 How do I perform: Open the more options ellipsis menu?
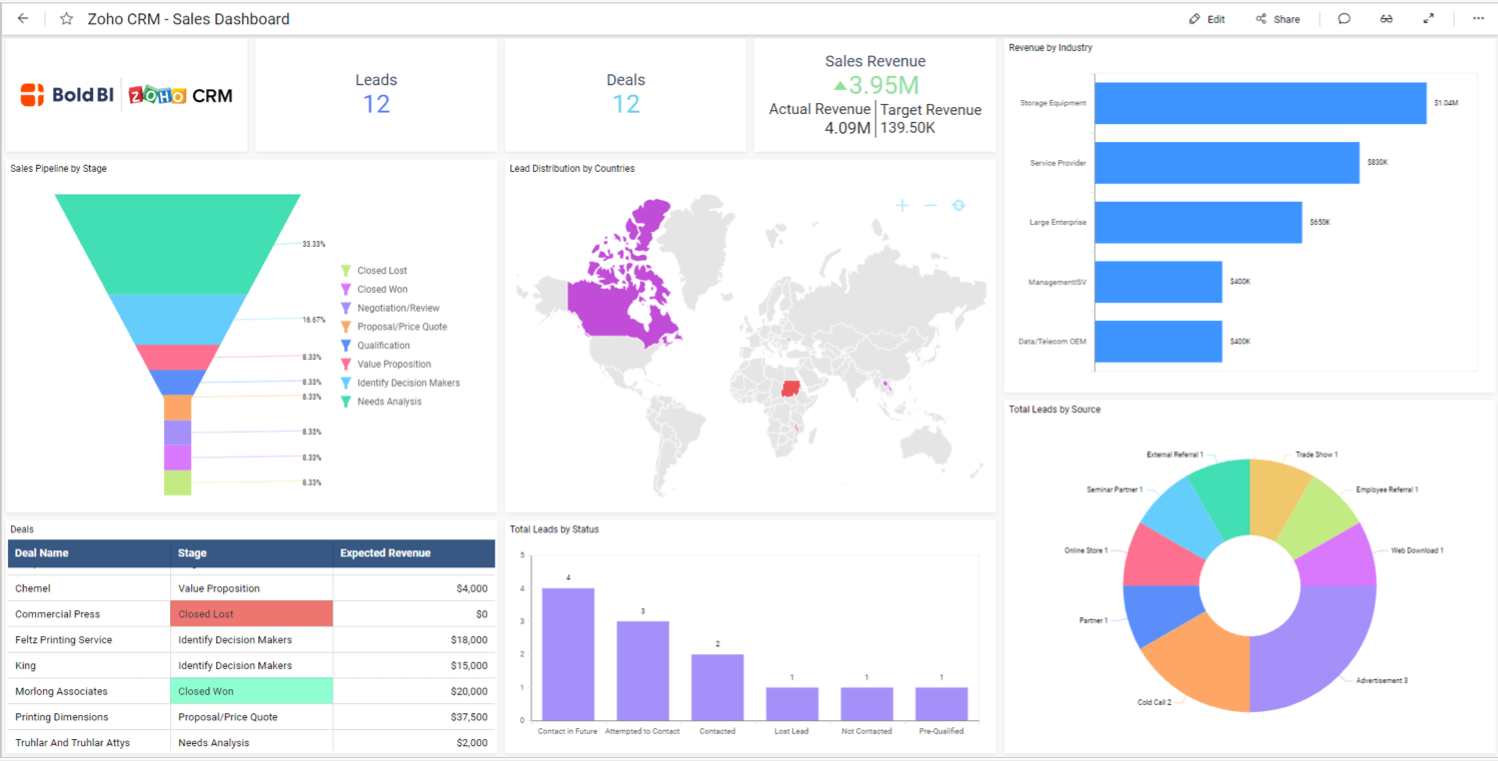pyautogui.click(x=1477, y=18)
